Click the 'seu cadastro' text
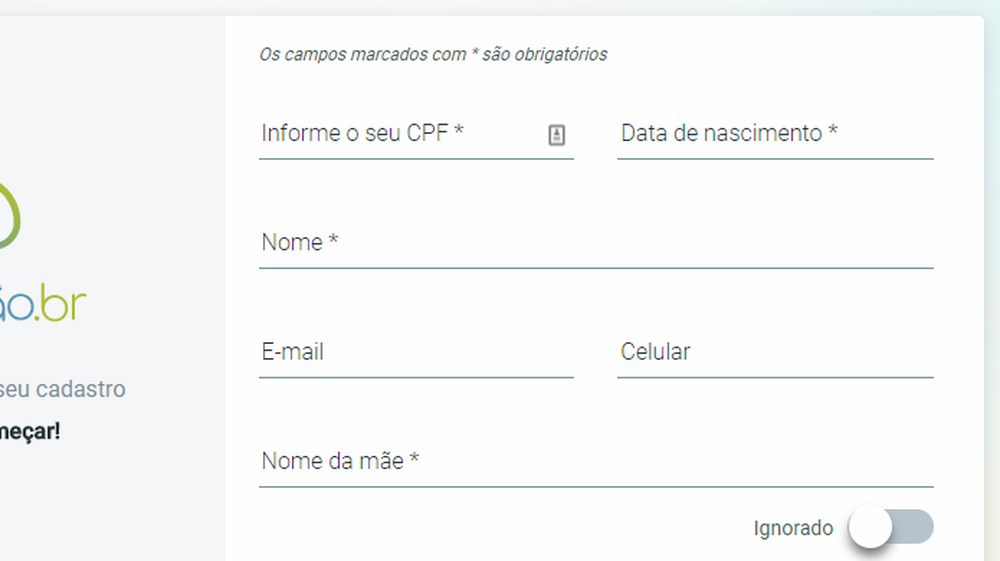Viewport: 1000px width, 561px height. [63, 389]
